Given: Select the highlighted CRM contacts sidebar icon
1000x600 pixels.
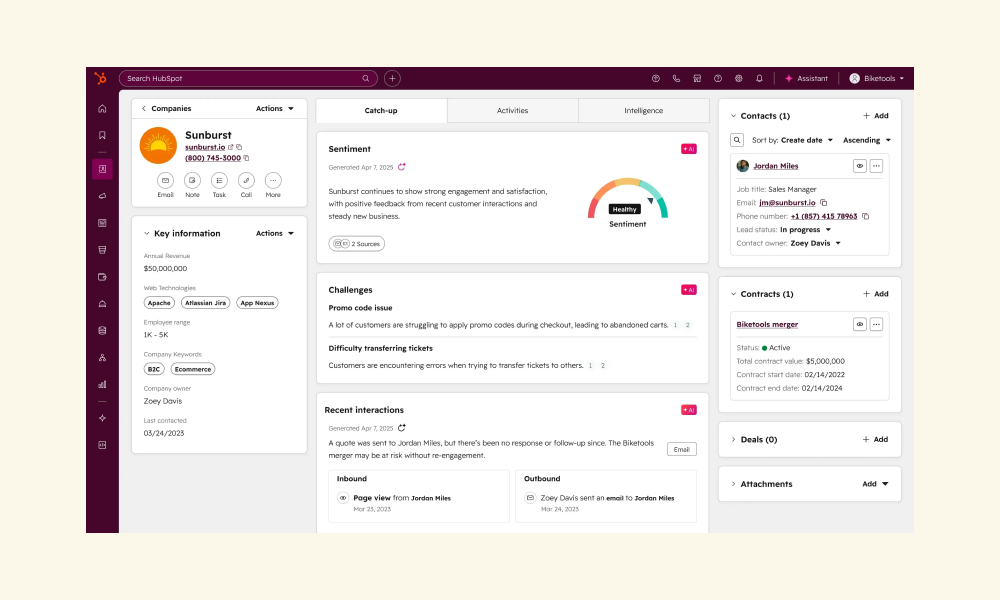Looking at the screenshot, I should [102, 169].
